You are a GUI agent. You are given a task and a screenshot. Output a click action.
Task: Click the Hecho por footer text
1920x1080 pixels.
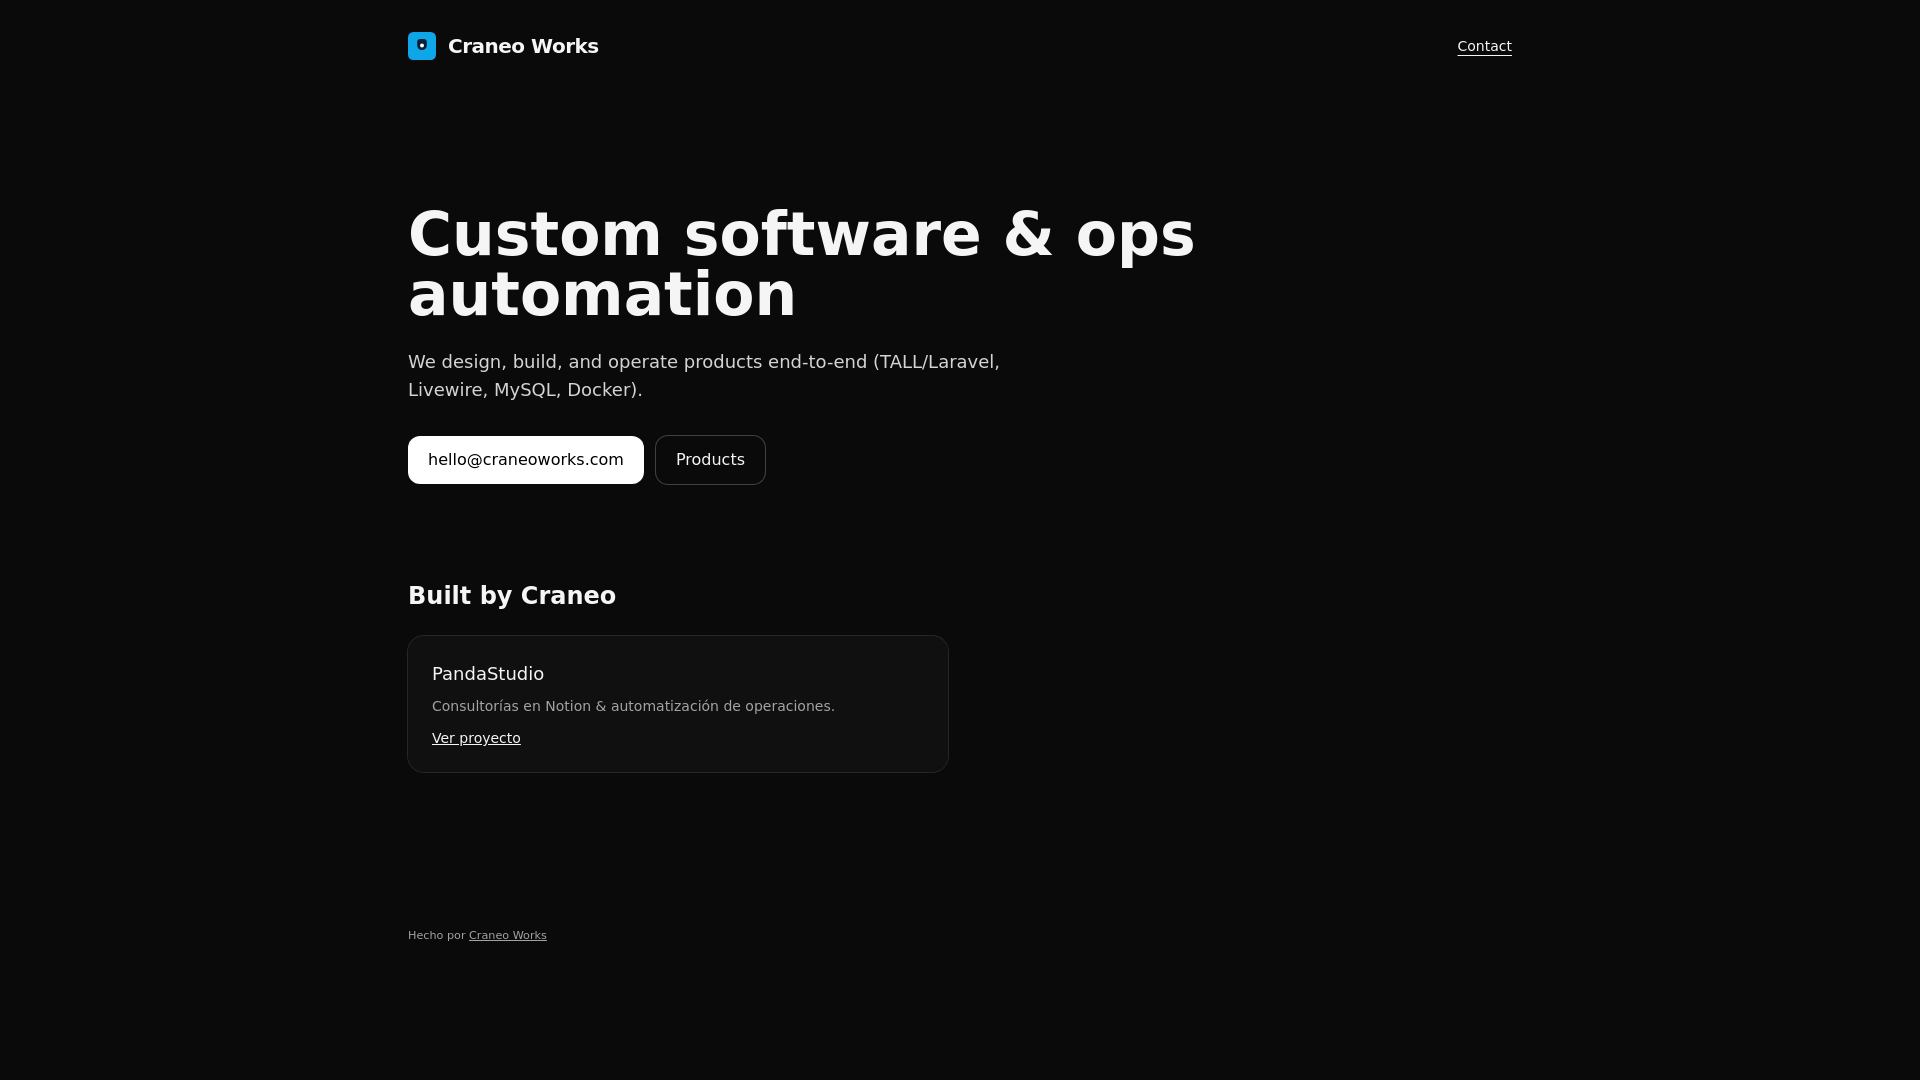point(436,935)
